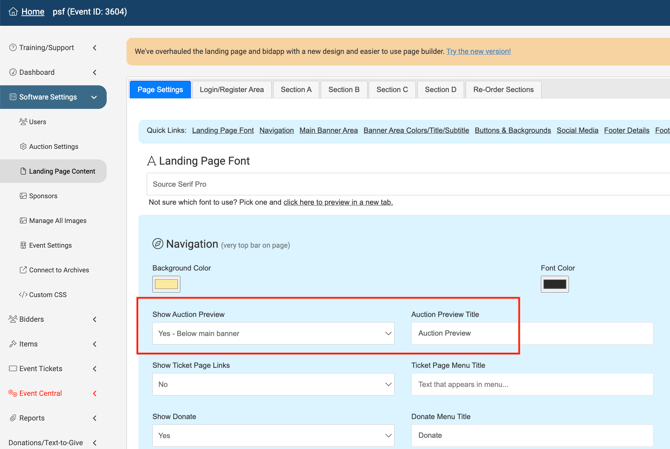Click the 'Try the new version!' link

478,51
